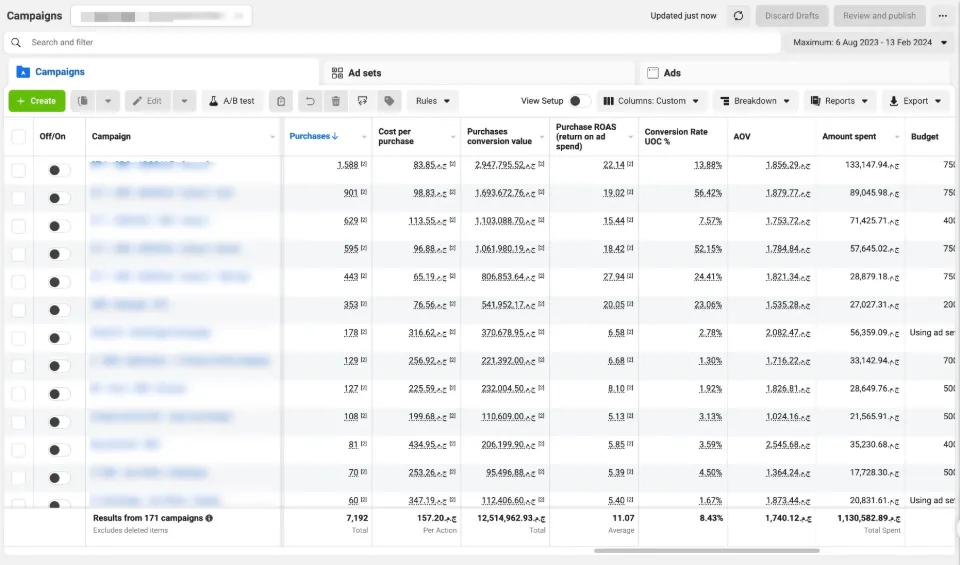Tick the checkbox for the 595 purchases row
Screen dimensions: 960x565
pyautogui.click(x=18, y=254)
